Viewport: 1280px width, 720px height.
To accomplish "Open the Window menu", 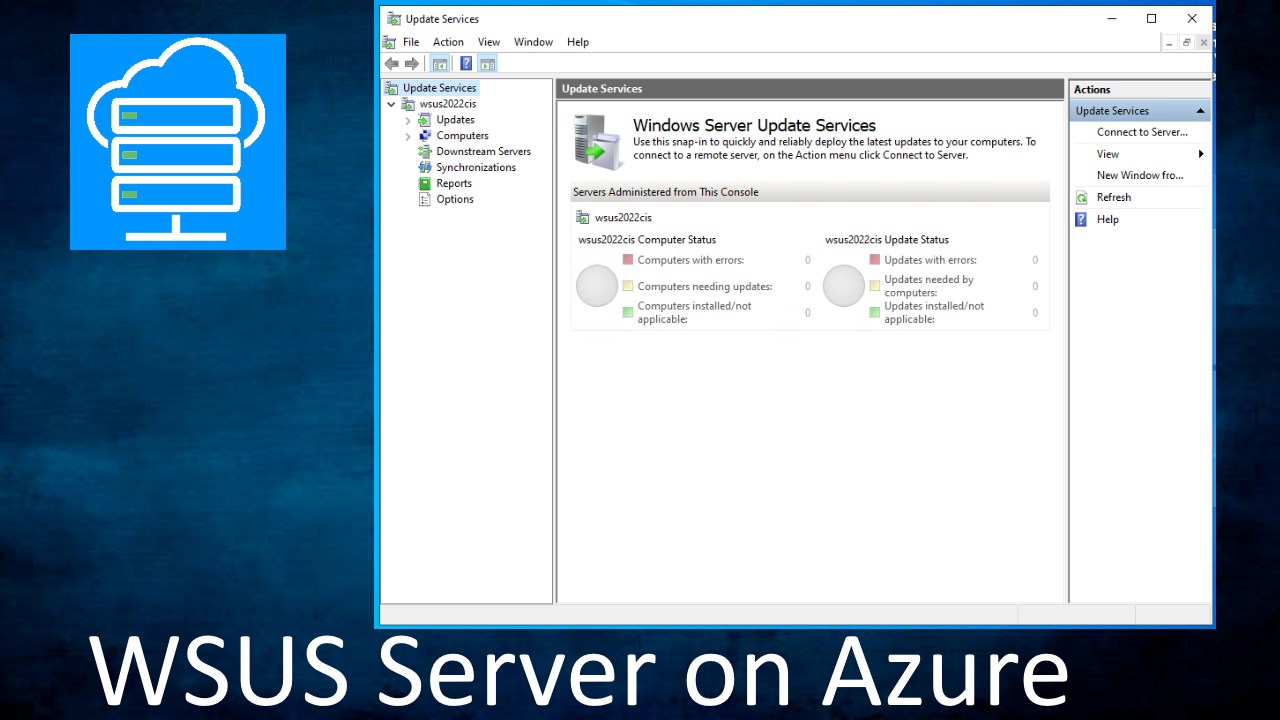I will [x=533, y=42].
